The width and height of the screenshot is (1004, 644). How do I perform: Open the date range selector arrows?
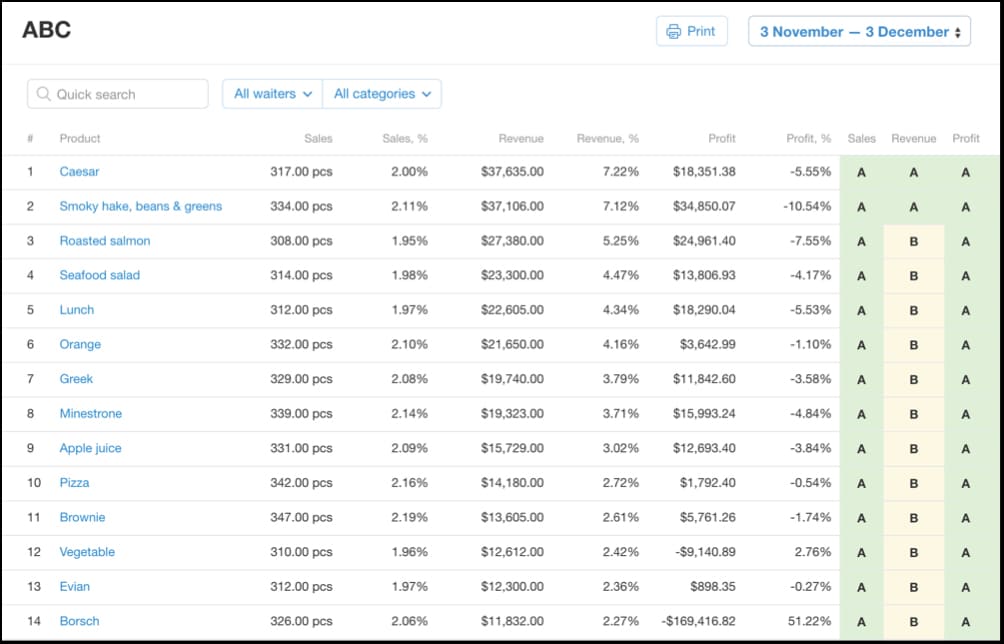(x=958, y=32)
